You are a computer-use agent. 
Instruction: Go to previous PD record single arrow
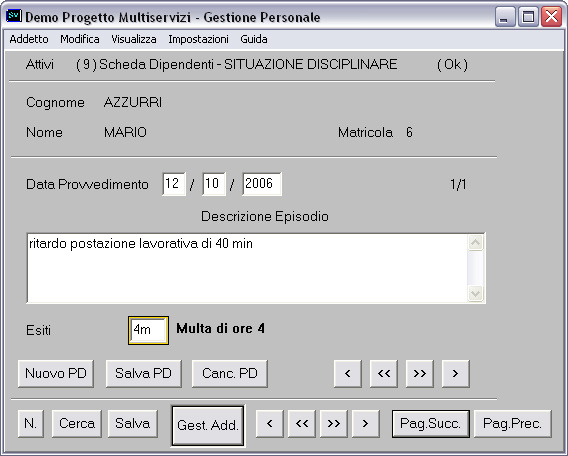348,373
